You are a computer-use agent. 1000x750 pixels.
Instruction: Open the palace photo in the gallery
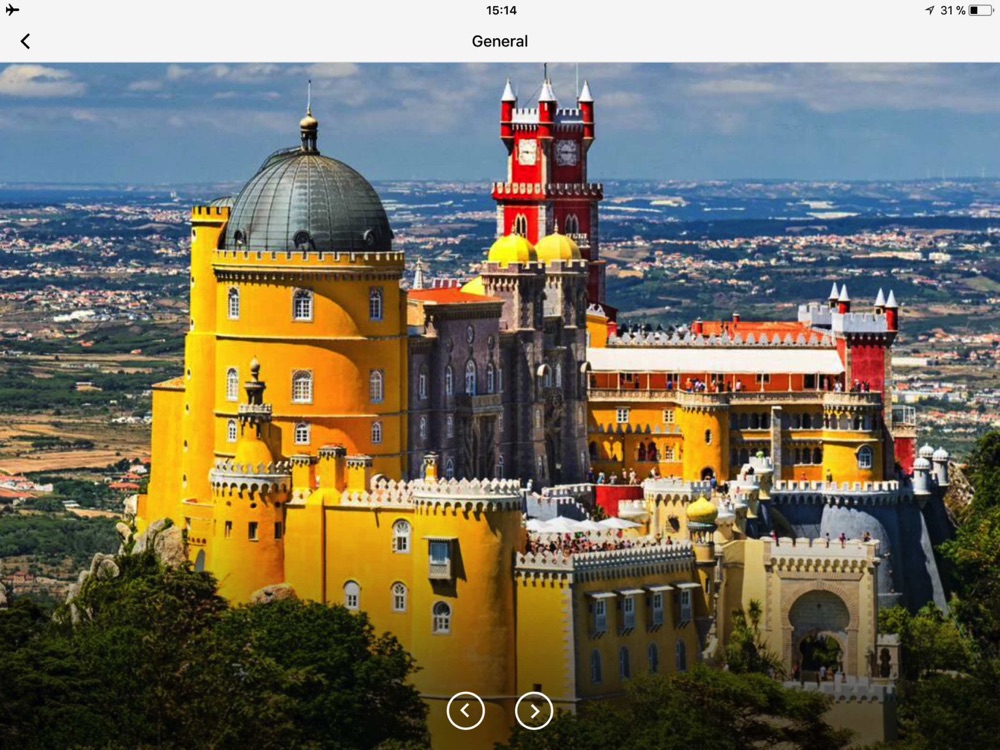coord(500,406)
